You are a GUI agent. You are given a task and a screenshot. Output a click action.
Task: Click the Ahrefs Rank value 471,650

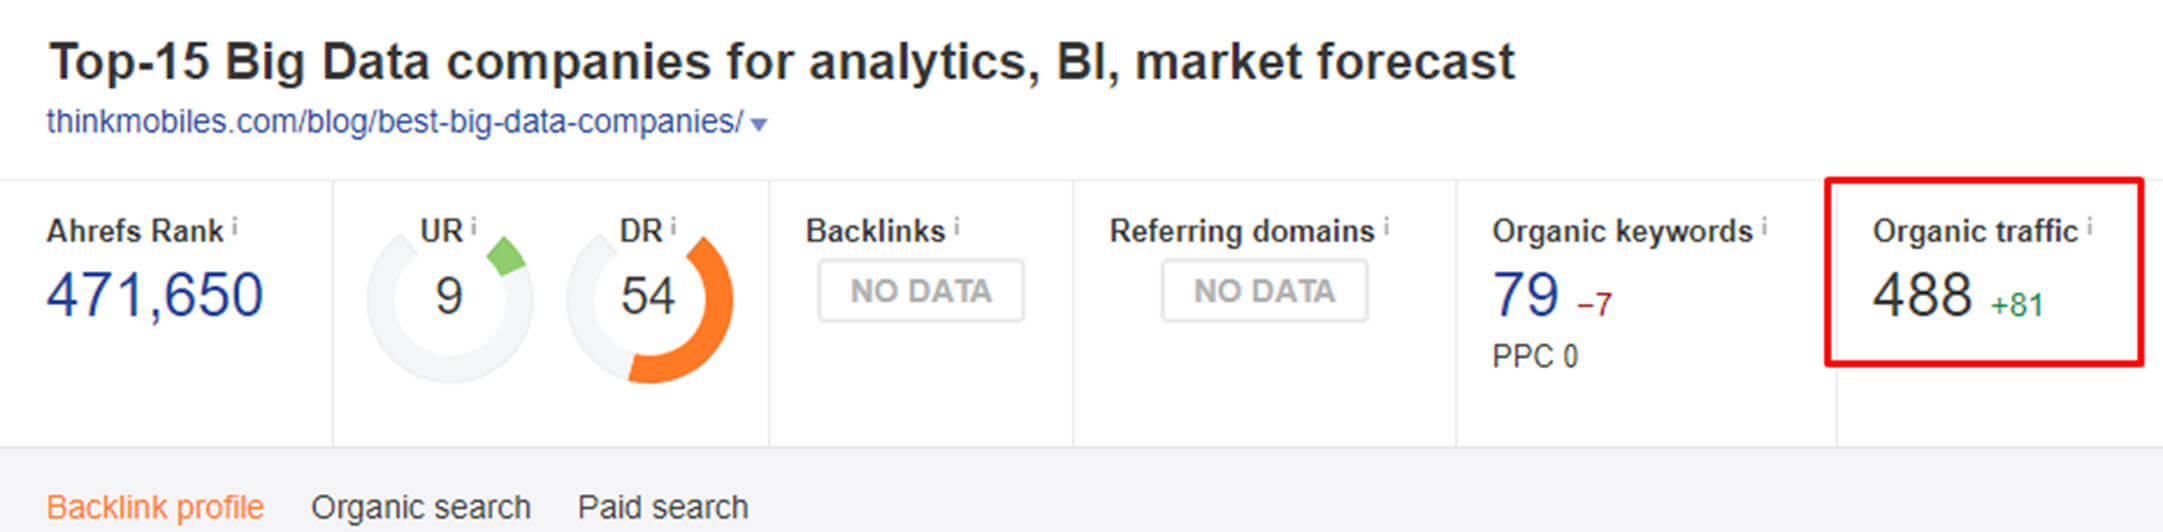point(155,295)
